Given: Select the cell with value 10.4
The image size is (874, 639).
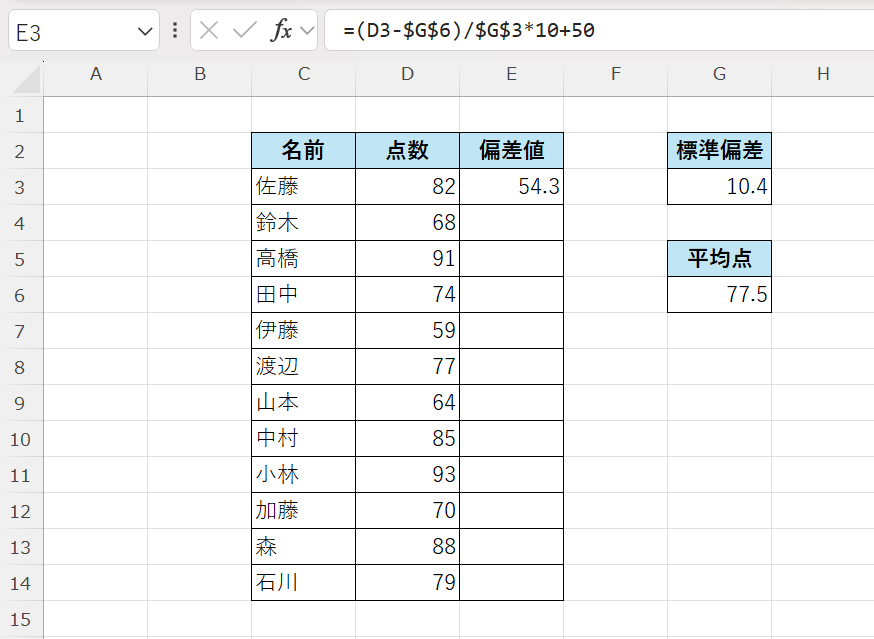Looking at the screenshot, I should pyautogui.click(x=719, y=187).
